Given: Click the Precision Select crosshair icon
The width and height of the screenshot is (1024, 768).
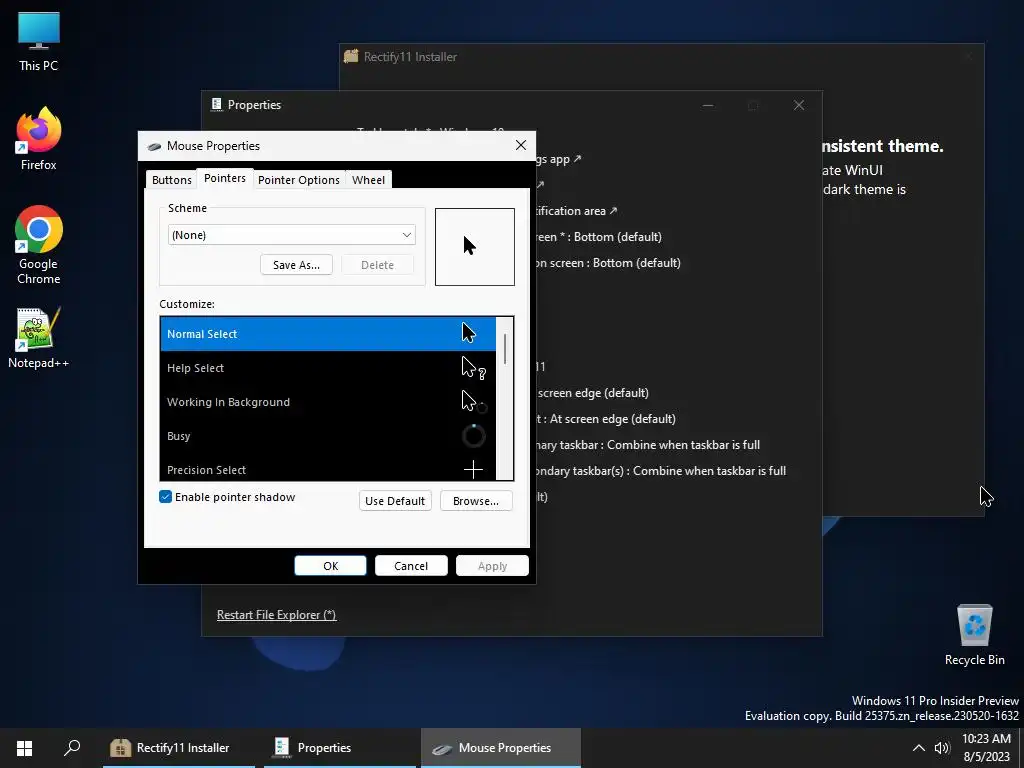Looking at the screenshot, I should click(x=473, y=469).
